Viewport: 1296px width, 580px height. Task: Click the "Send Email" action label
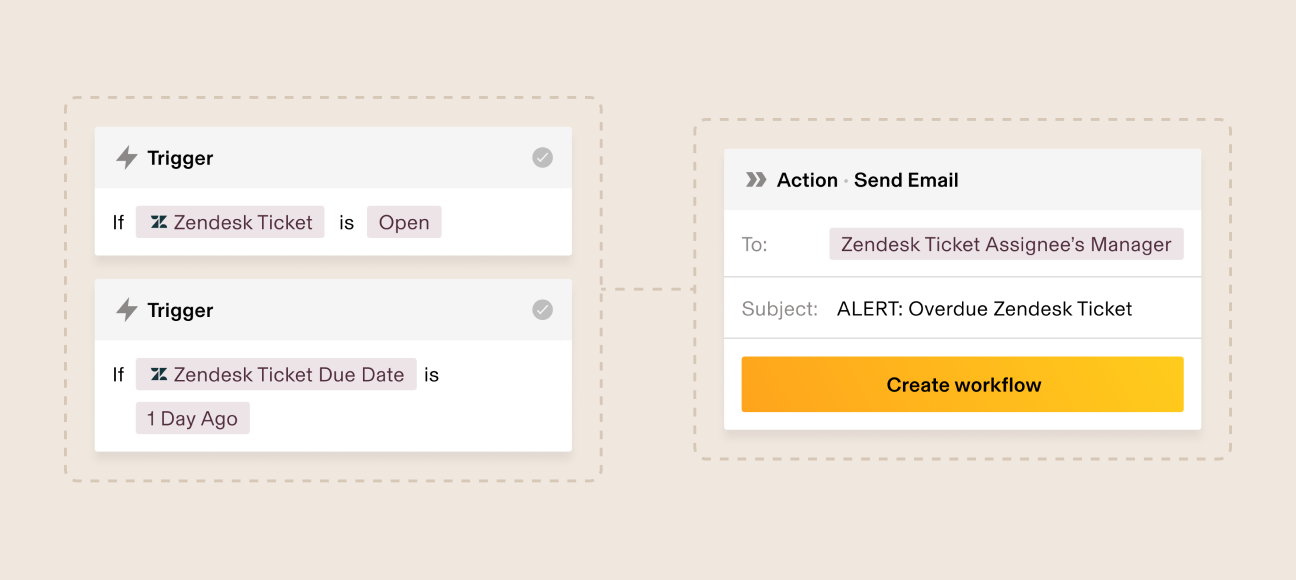906,180
